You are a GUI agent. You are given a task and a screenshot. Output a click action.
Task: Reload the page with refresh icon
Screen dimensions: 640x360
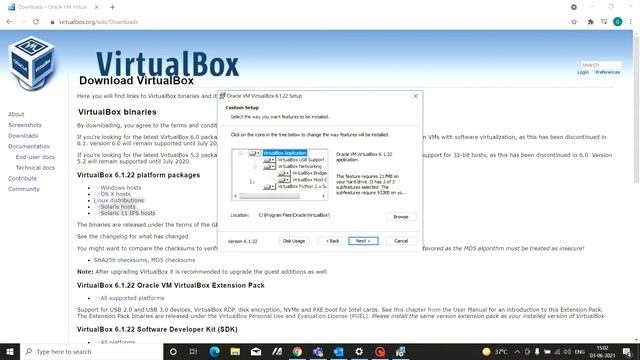36,22
